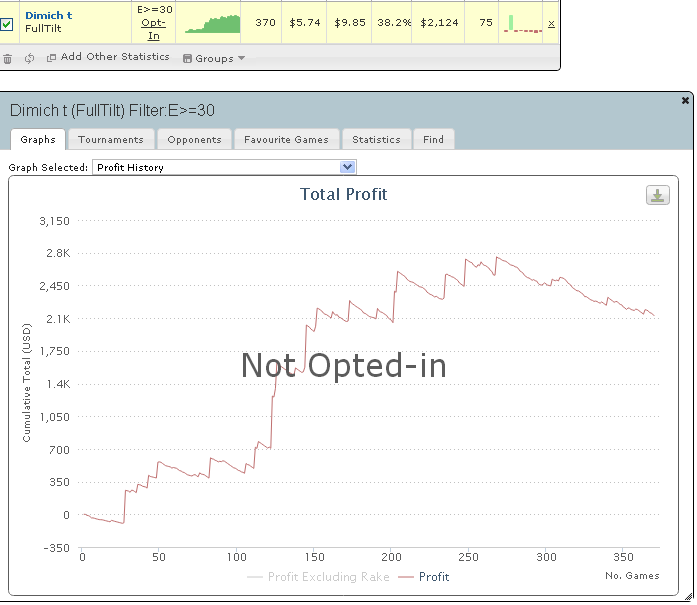Switch to the Graphs tab
This screenshot has width=697, height=605.
click(x=38, y=140)
